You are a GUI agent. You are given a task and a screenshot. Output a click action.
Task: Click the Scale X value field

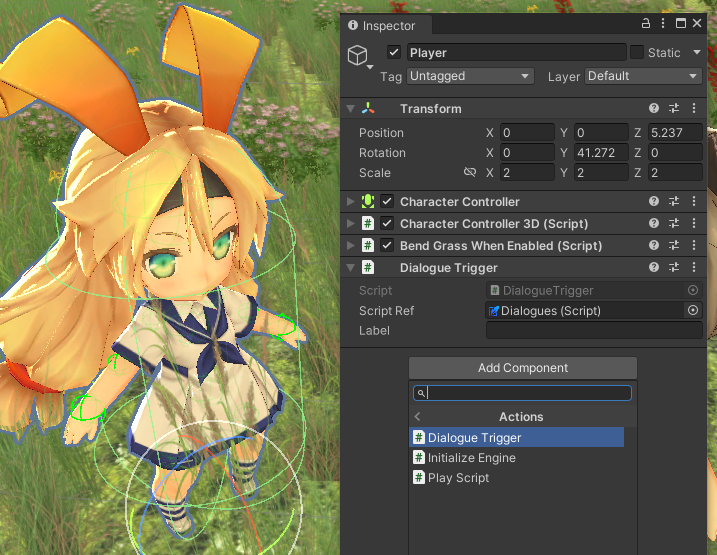click(x=527, y=173)
